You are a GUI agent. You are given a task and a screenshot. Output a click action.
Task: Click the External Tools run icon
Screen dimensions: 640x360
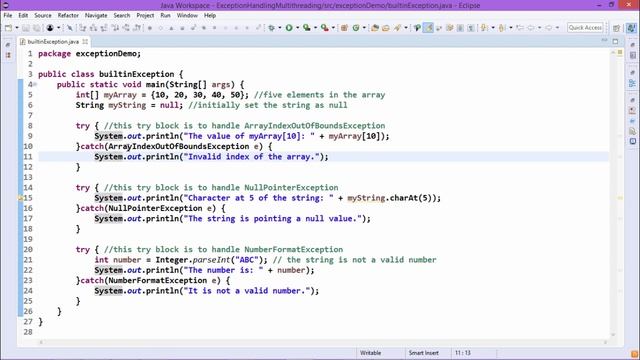[324, 28]
